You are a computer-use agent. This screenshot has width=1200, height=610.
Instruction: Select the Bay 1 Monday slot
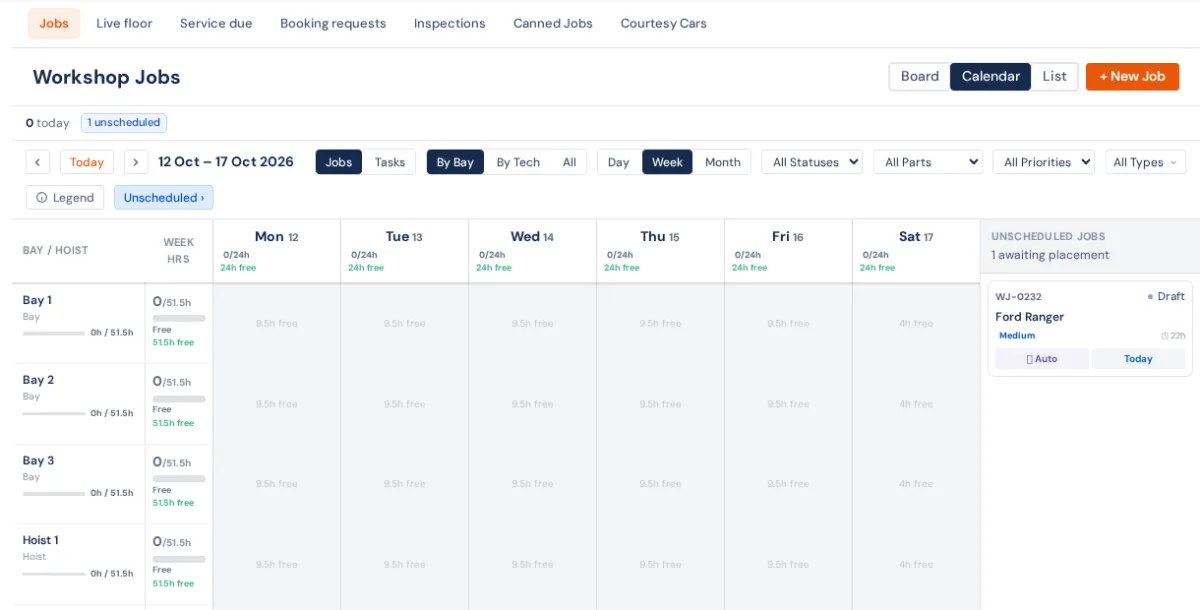pos(277,324)
